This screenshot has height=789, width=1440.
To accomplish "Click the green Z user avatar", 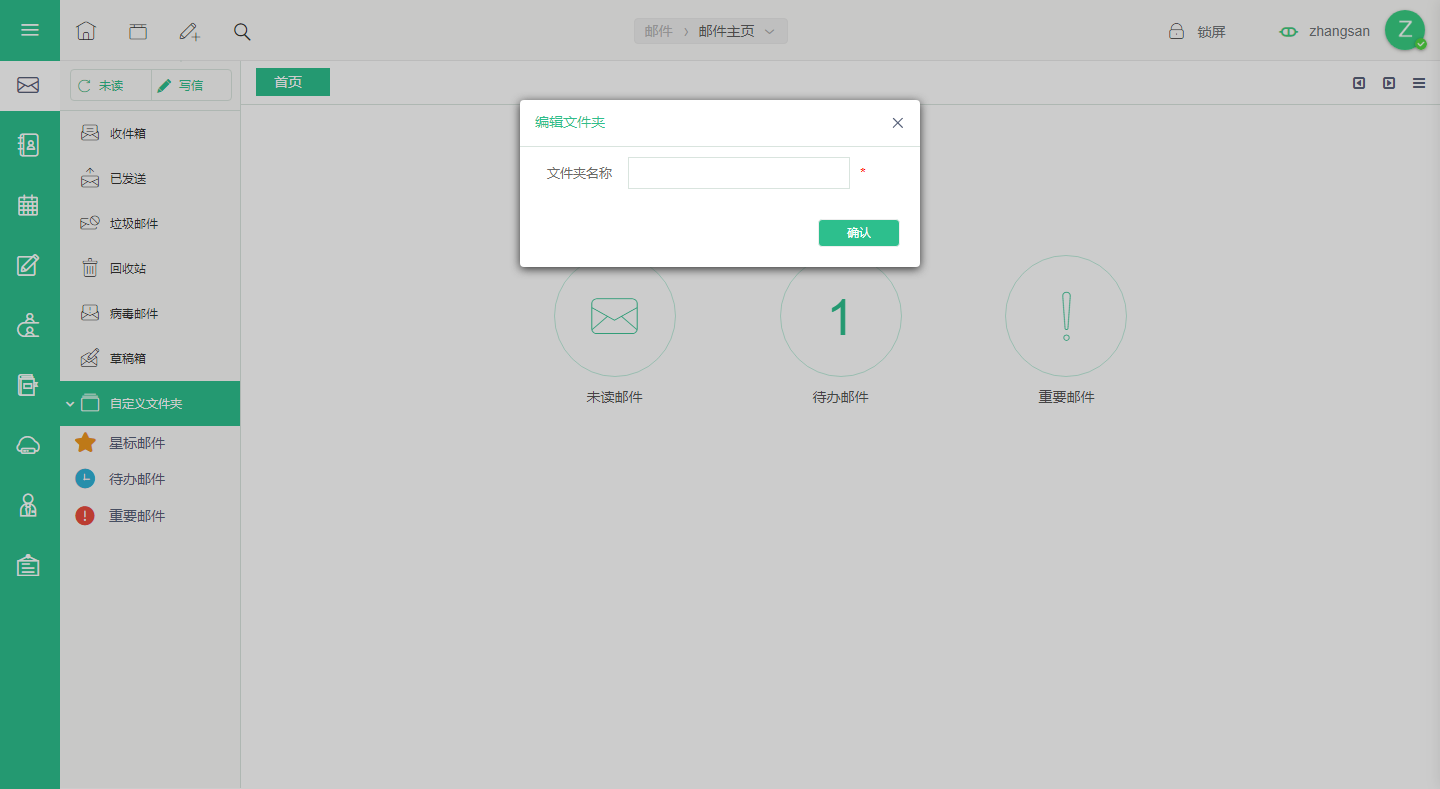I will click(x=1405, y=30).
